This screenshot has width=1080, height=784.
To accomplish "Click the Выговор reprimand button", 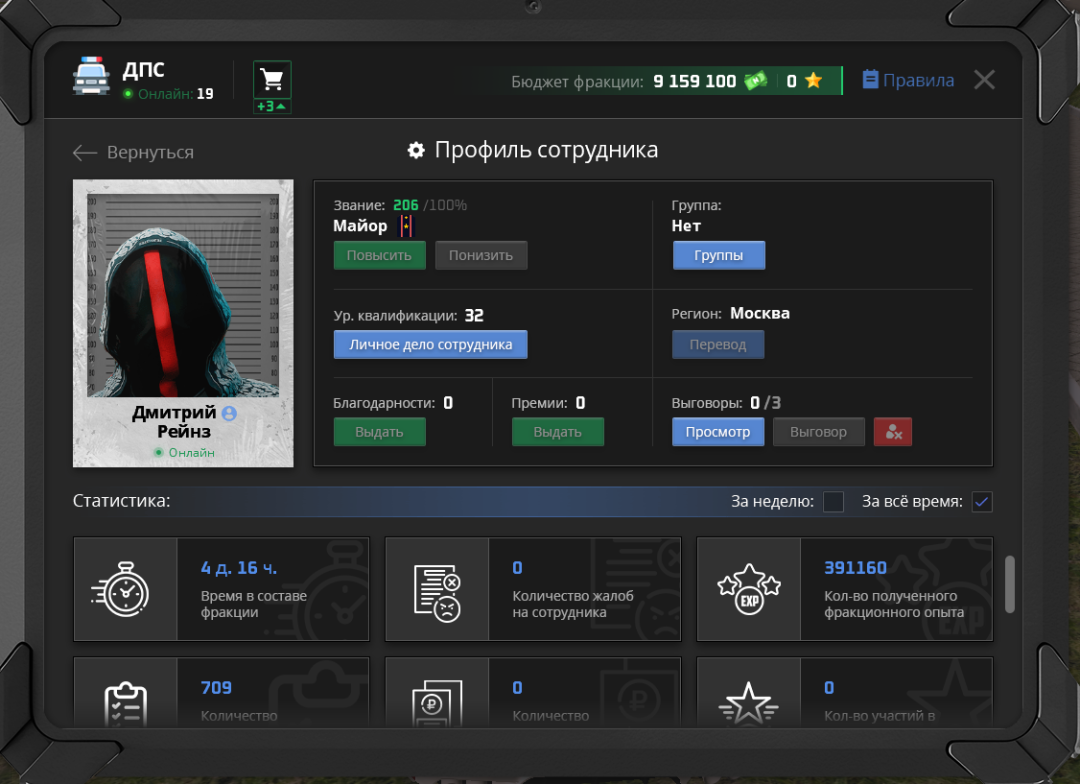I will [818, 432].
